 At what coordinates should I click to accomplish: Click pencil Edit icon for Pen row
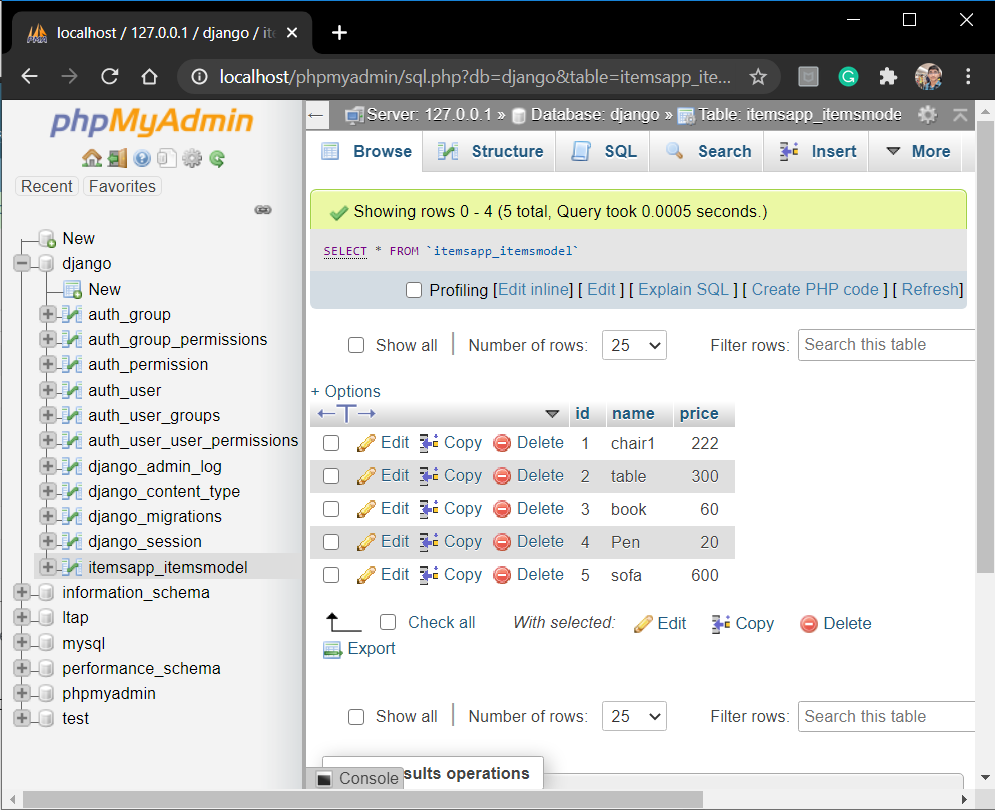[366, 542]
